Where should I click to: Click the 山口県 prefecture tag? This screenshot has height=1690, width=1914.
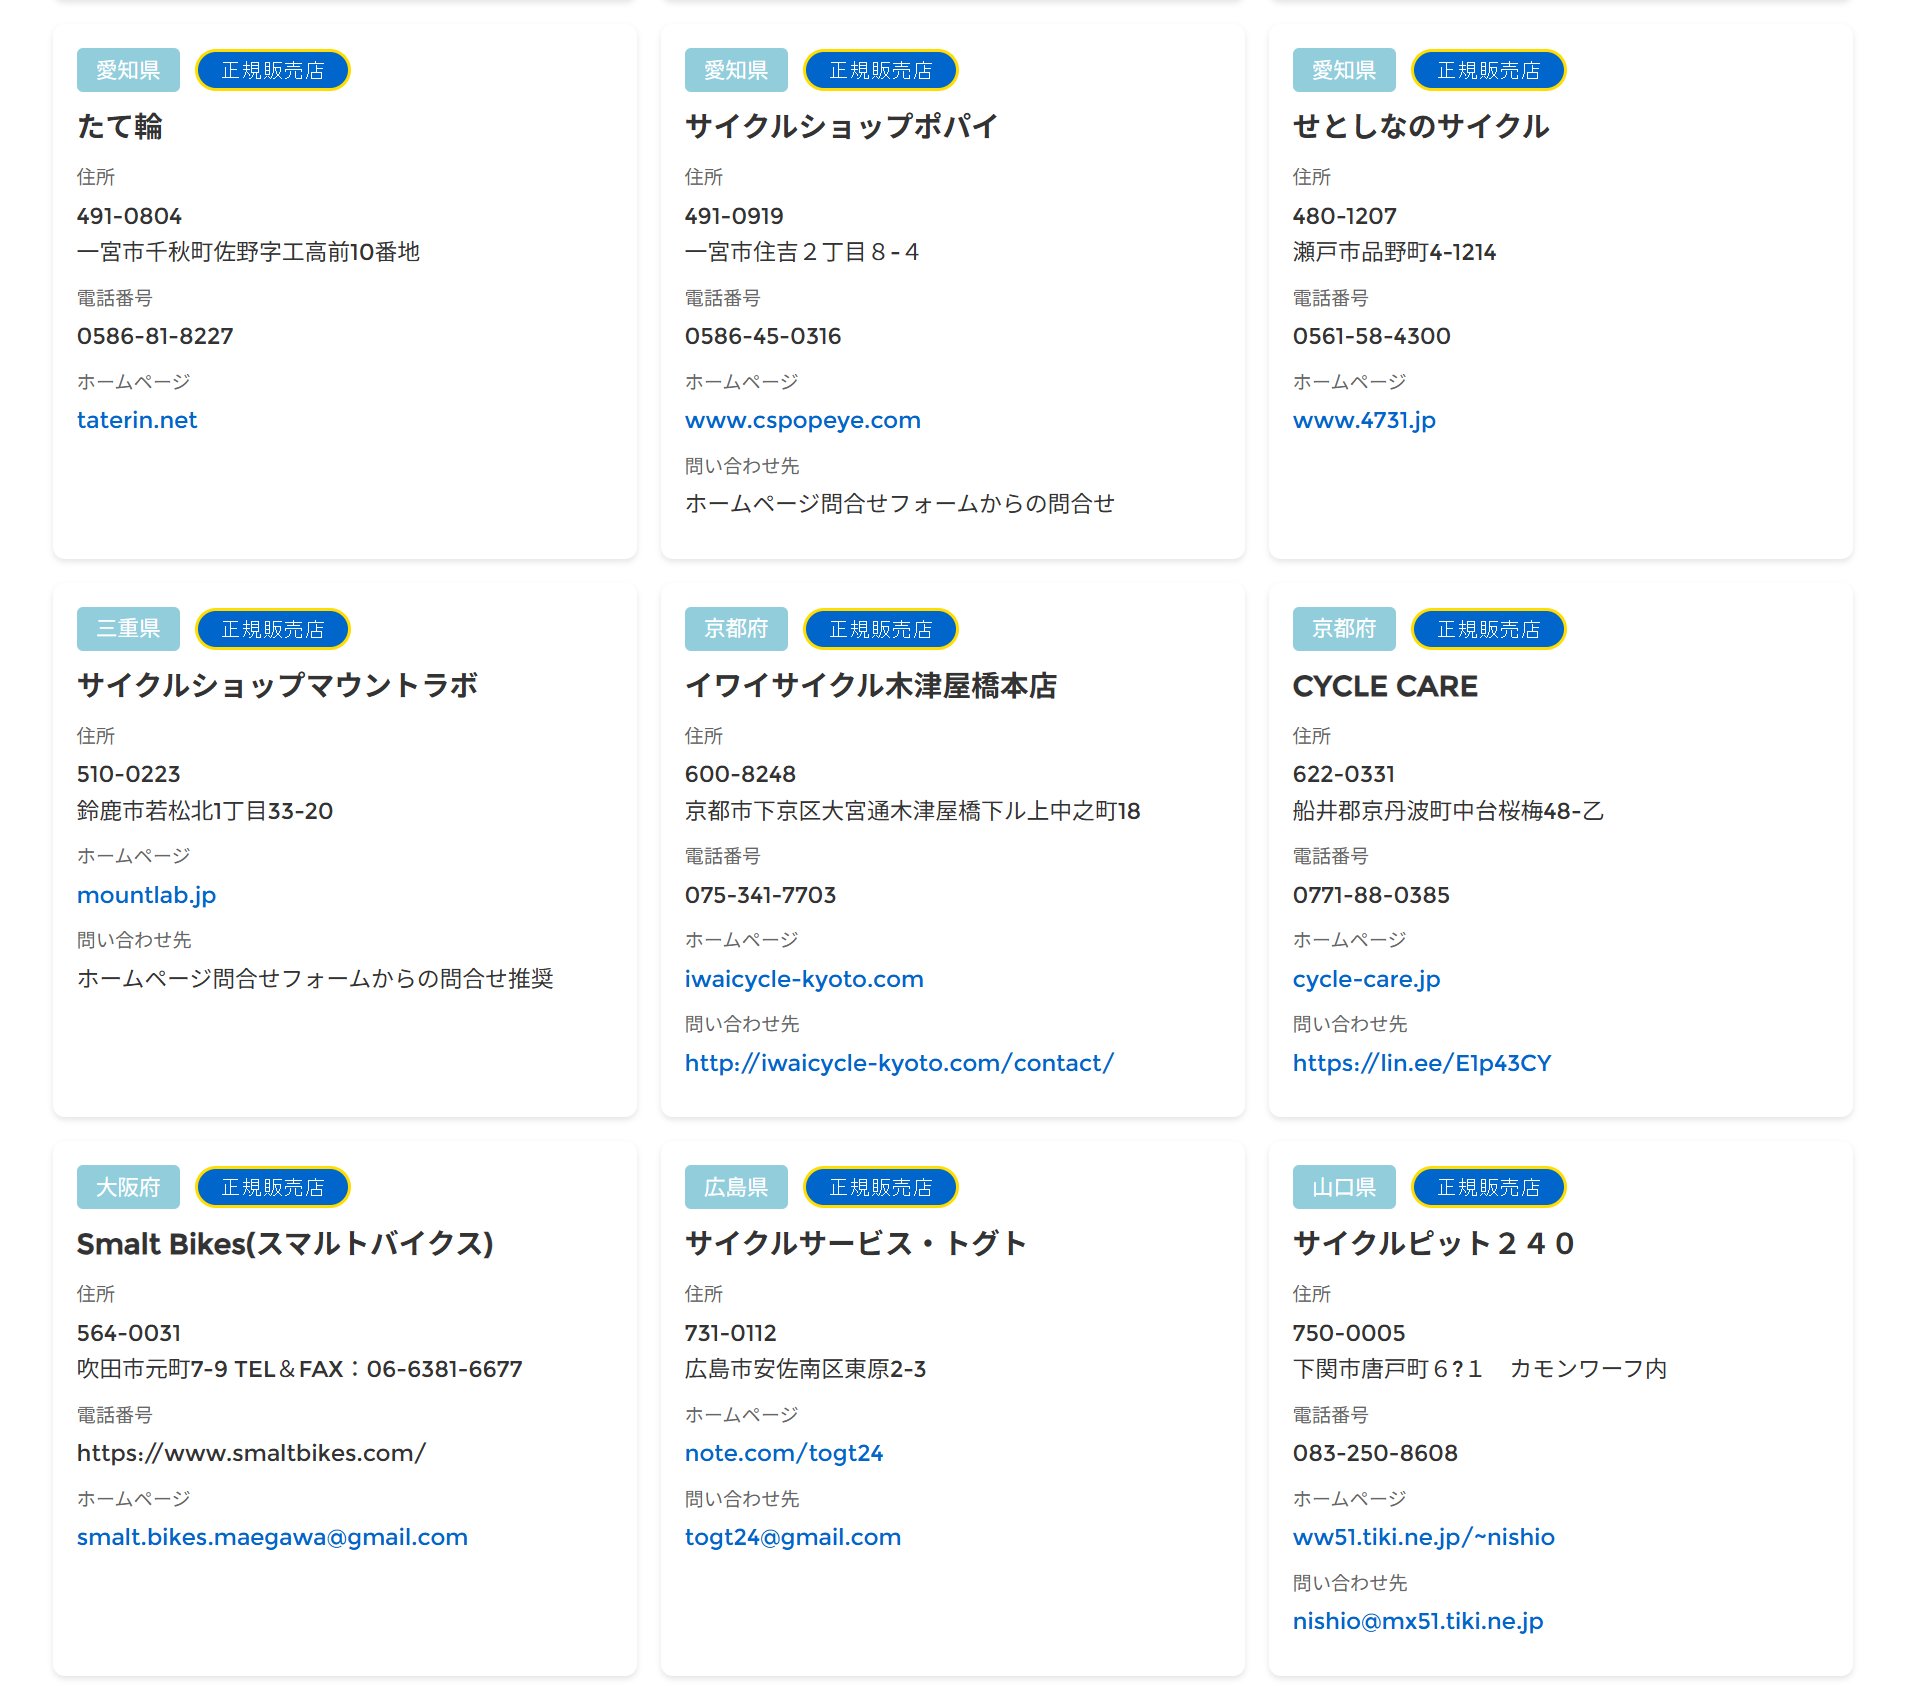[x=1344, y=1187]
